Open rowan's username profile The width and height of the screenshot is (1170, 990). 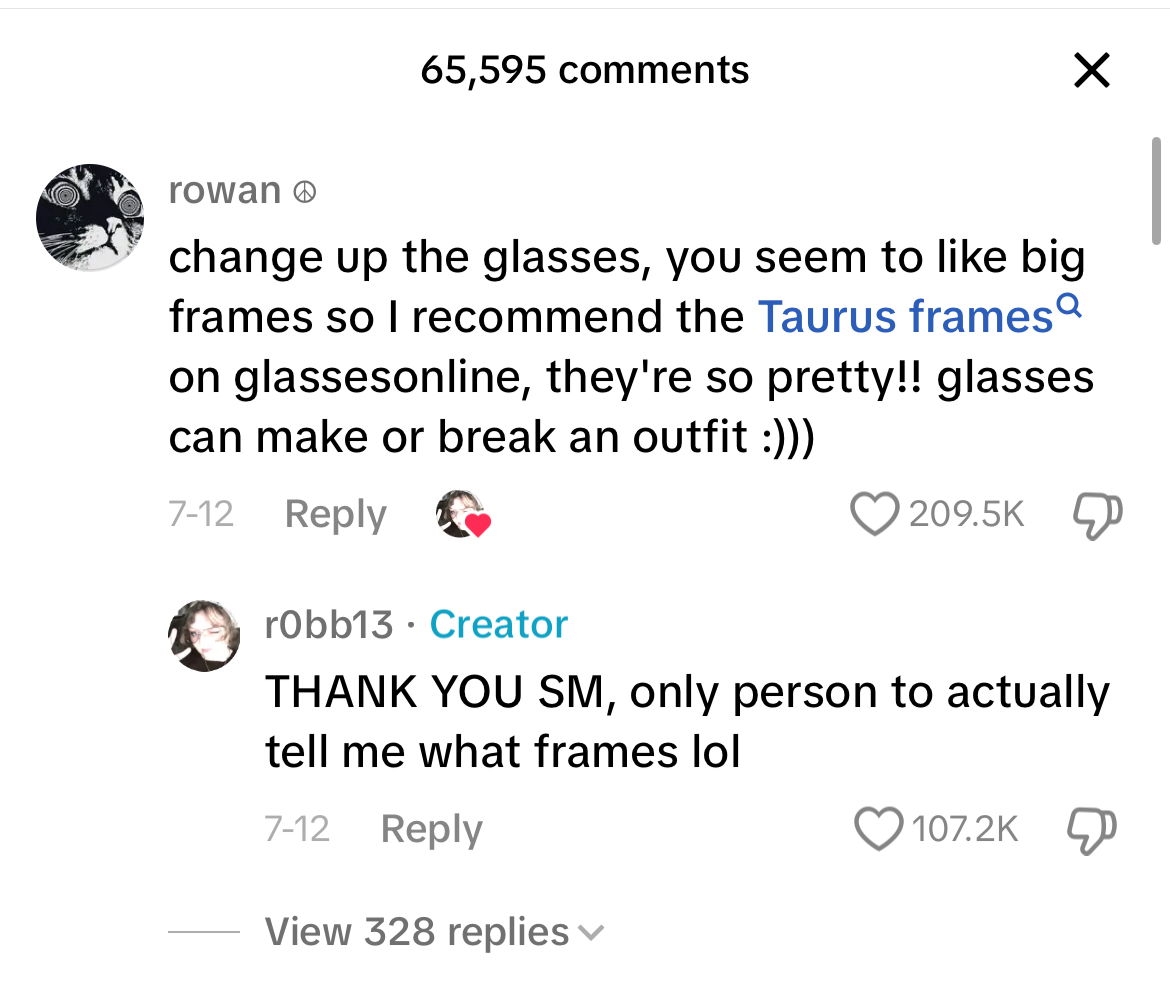pyautogui.click(x=225, y=190)
